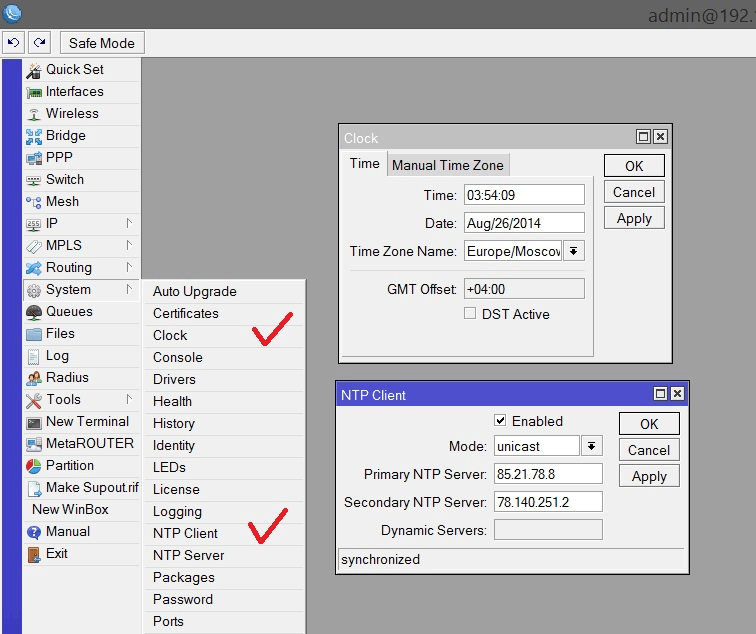Toggle the DST Active checkbox

click(x=470, y=313)
